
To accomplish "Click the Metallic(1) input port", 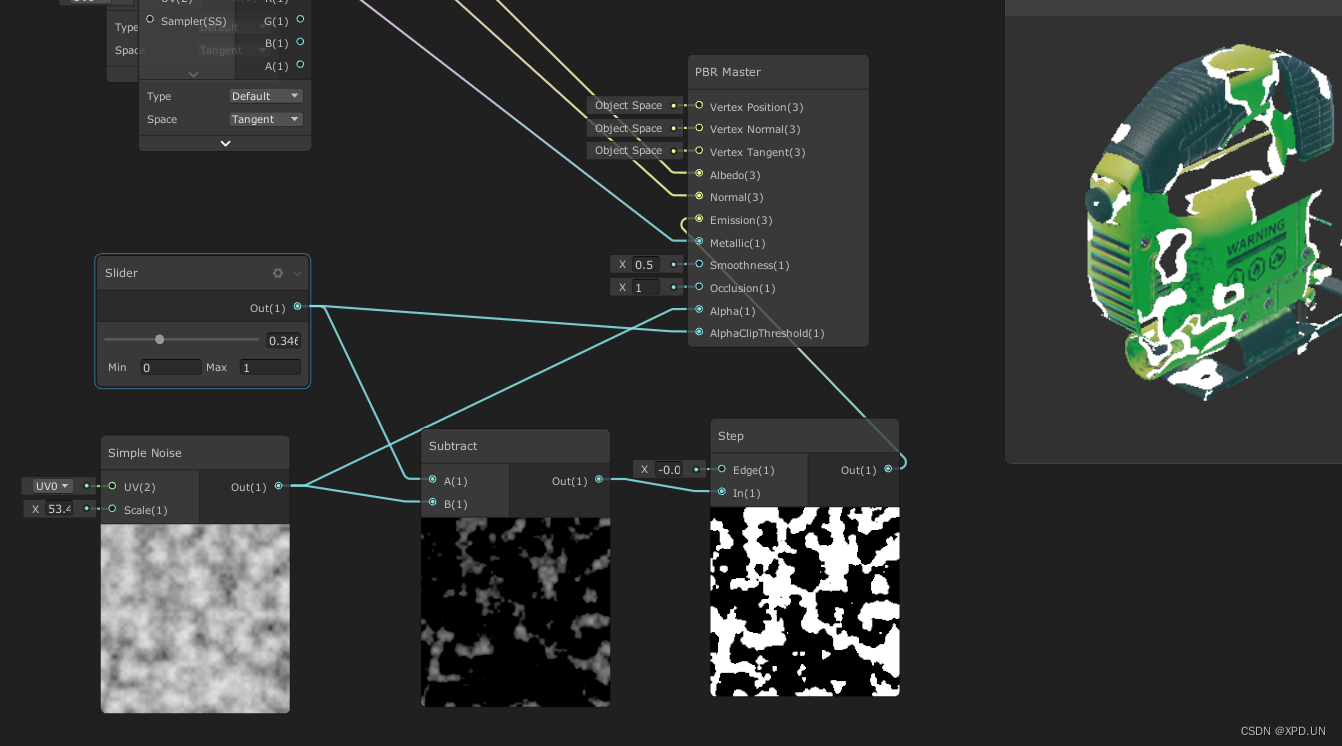I will (x=699, y=241).
